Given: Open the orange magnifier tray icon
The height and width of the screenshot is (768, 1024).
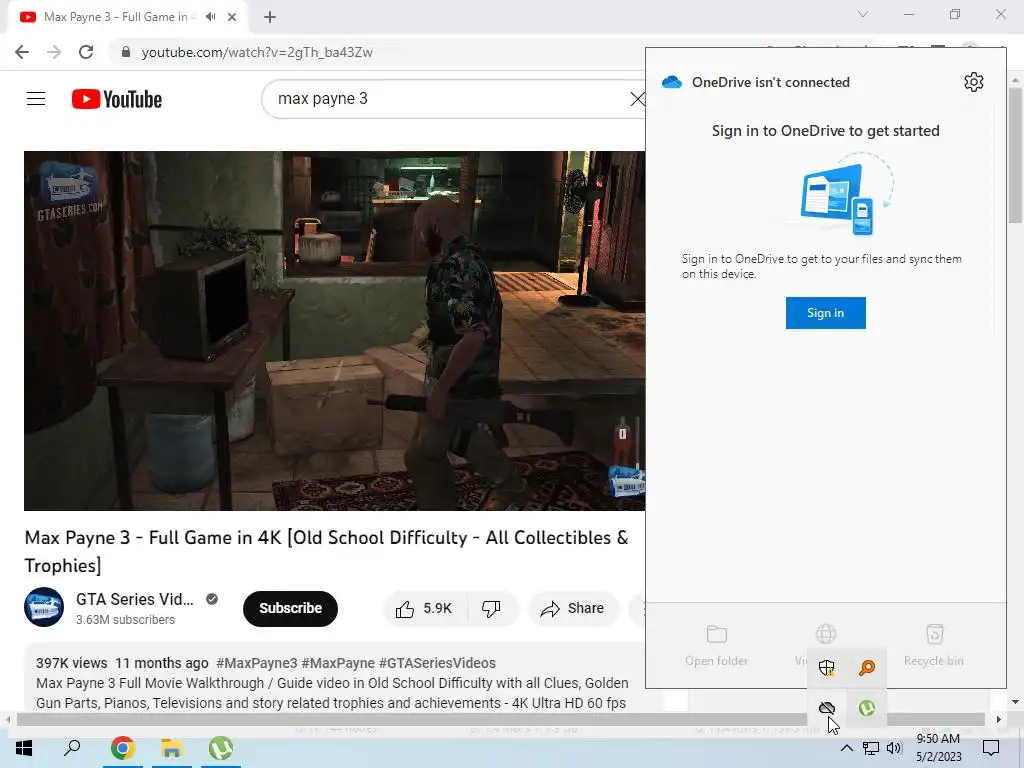Looking at the screenshot, I should 867,667.
